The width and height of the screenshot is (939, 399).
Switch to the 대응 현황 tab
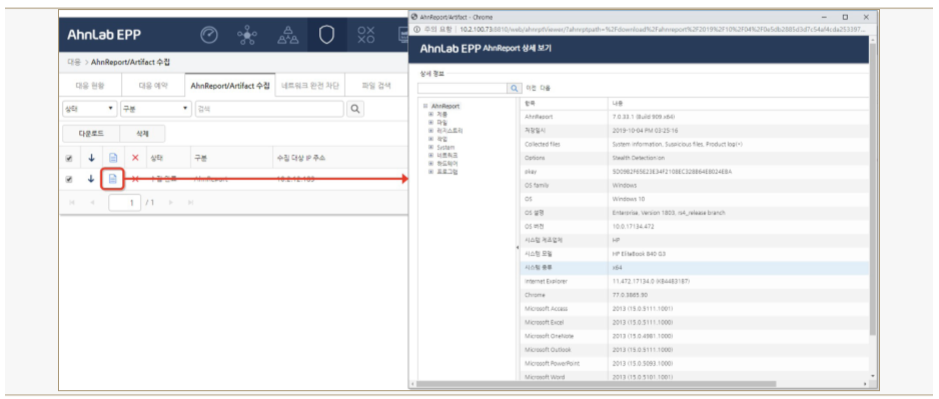[x=90, y=86]
